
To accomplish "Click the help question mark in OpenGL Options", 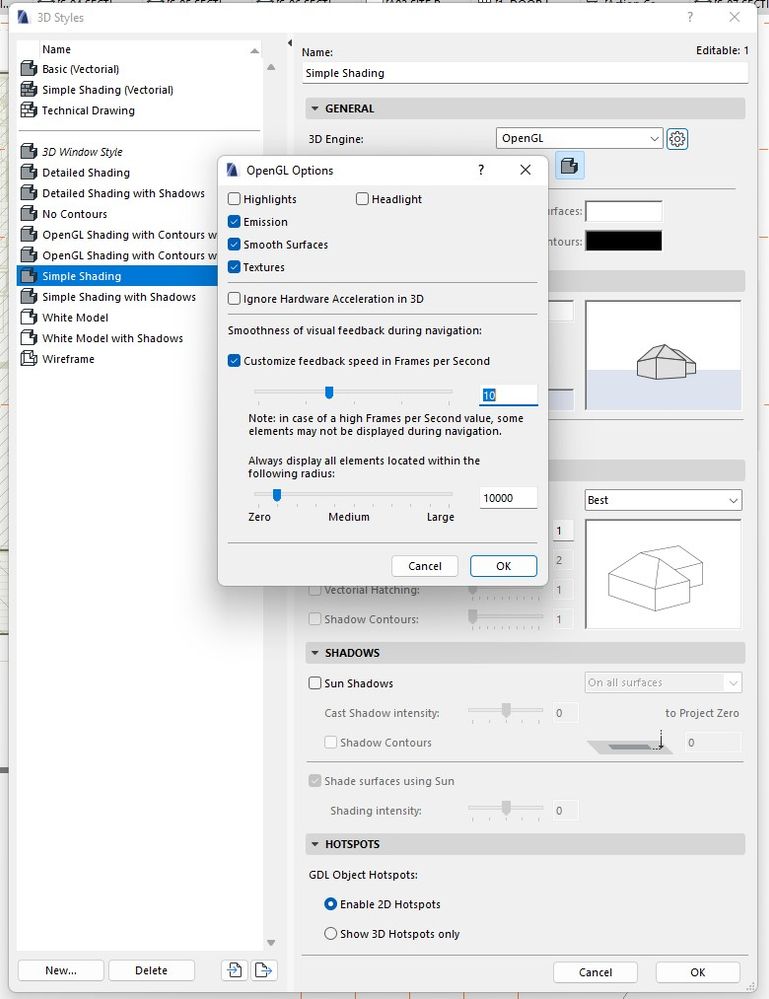I will (x=481, y=170).
